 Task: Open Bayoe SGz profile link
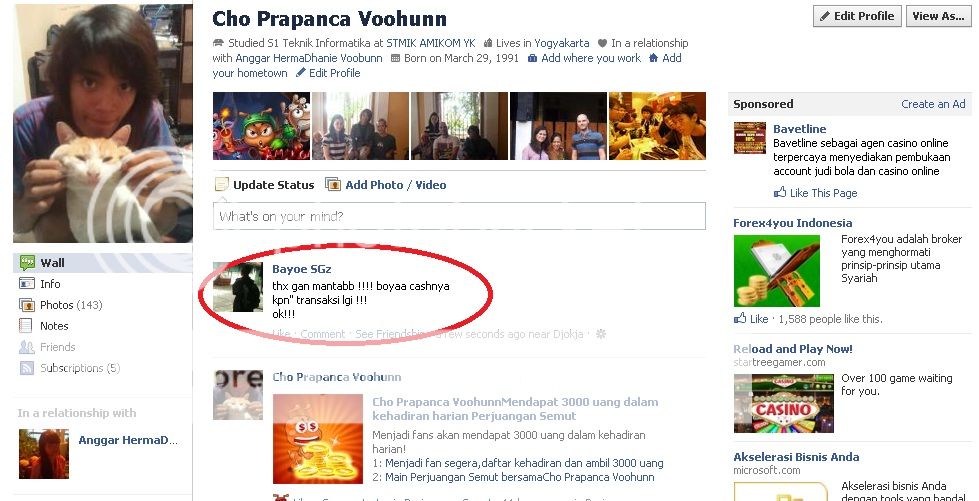[302, 269]
